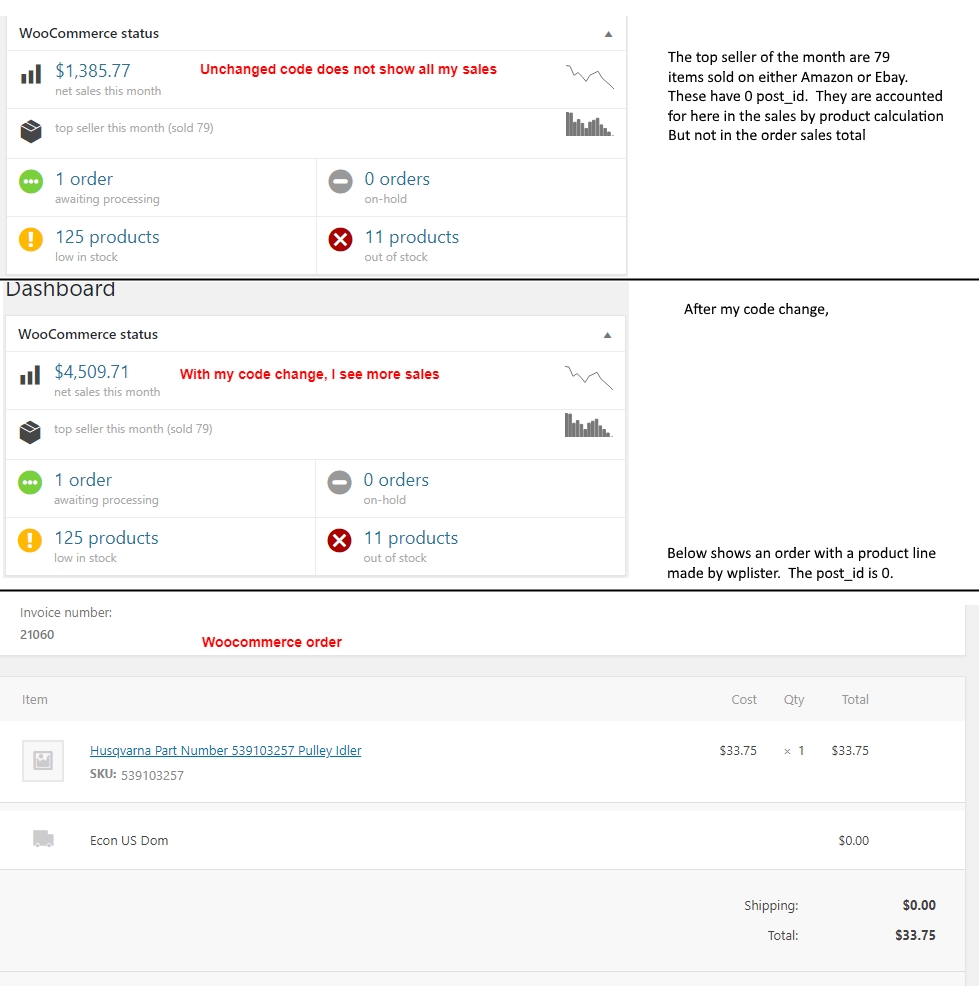Click the net sales bar chart icon
The width and height of the screenshot is (979, 1003).
click(30, 73)
